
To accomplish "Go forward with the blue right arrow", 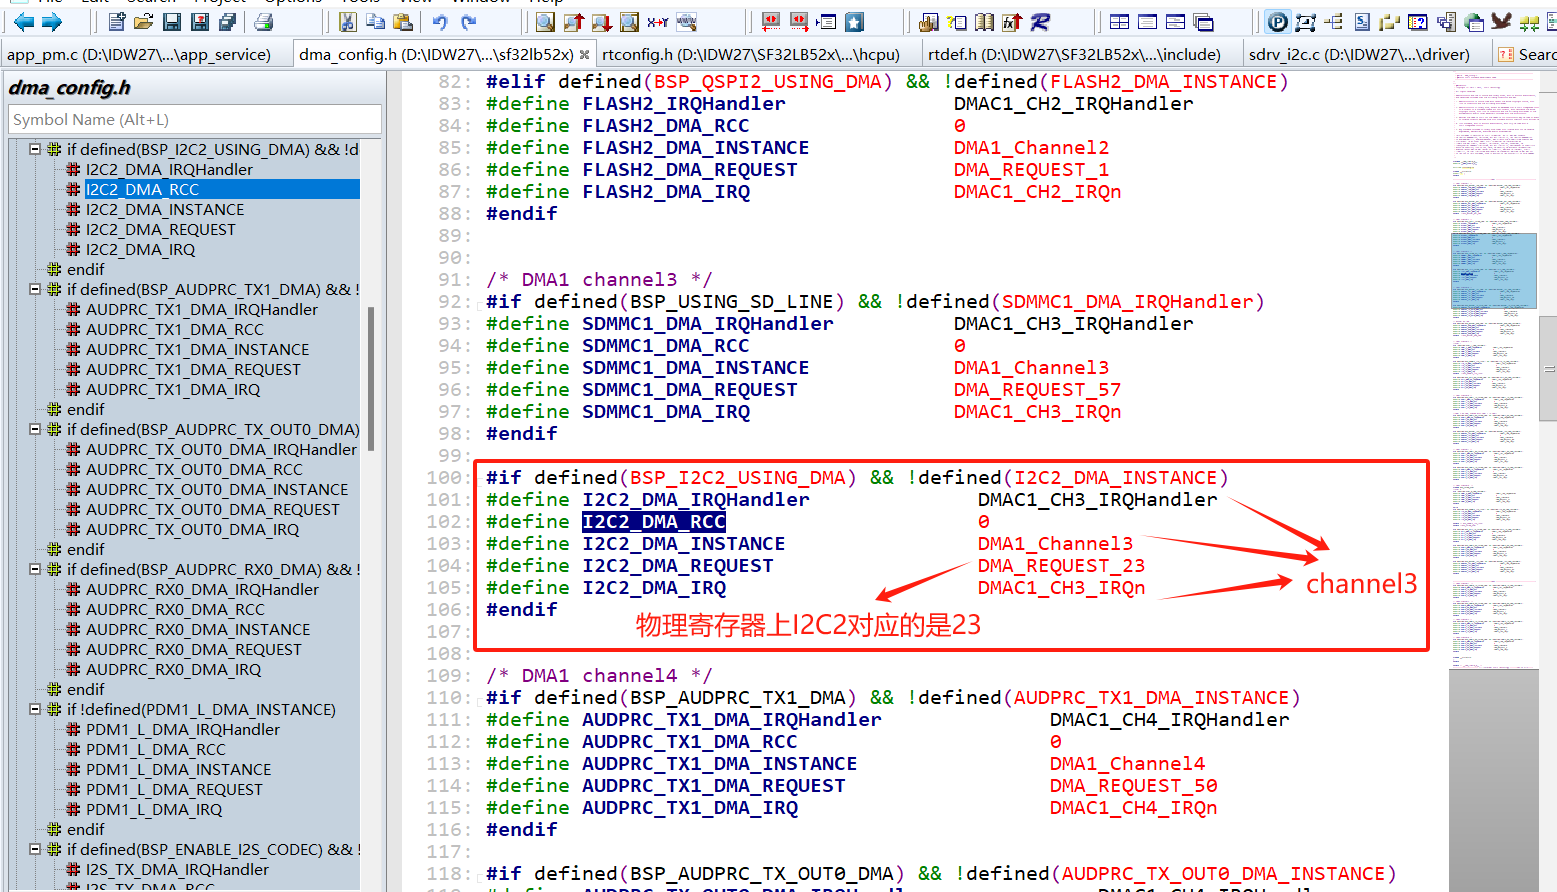I will tap(52, 21).
